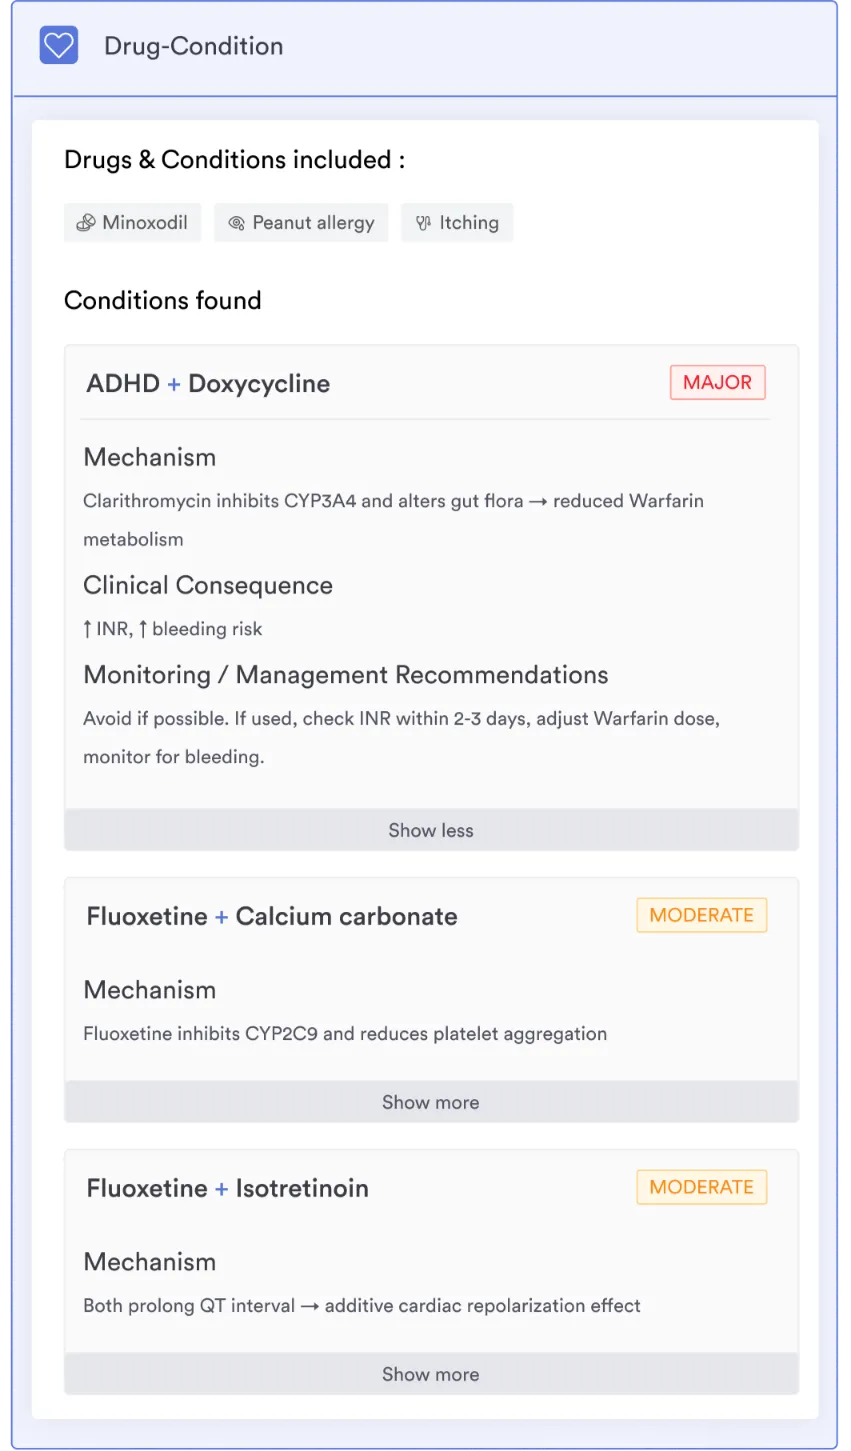The height and width of the screenshot is (1451, 851).
Task: Open the Fluoxetine + Calcium carbonate title
Action: (272, 916)
